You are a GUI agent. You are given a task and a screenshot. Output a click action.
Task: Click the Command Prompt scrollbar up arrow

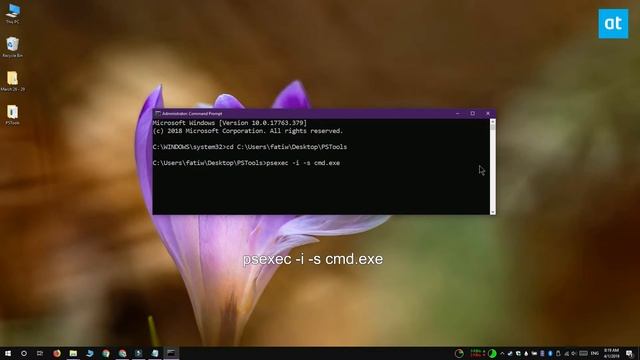(x=493, y=121)
